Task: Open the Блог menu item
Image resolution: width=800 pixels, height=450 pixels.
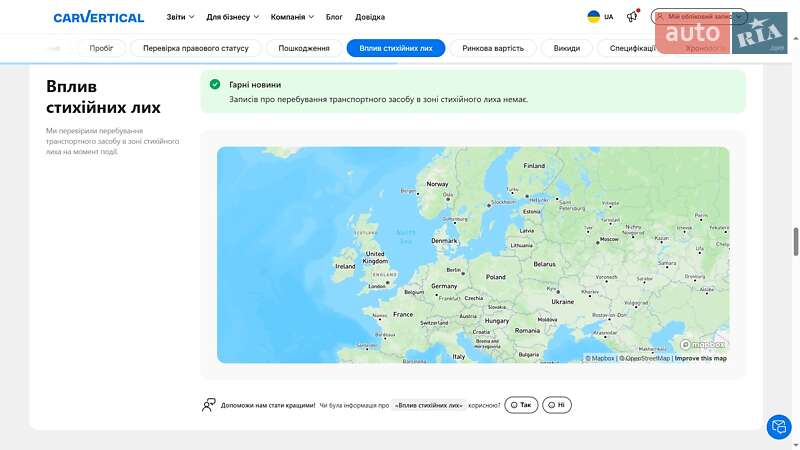Action: point(334,17)
